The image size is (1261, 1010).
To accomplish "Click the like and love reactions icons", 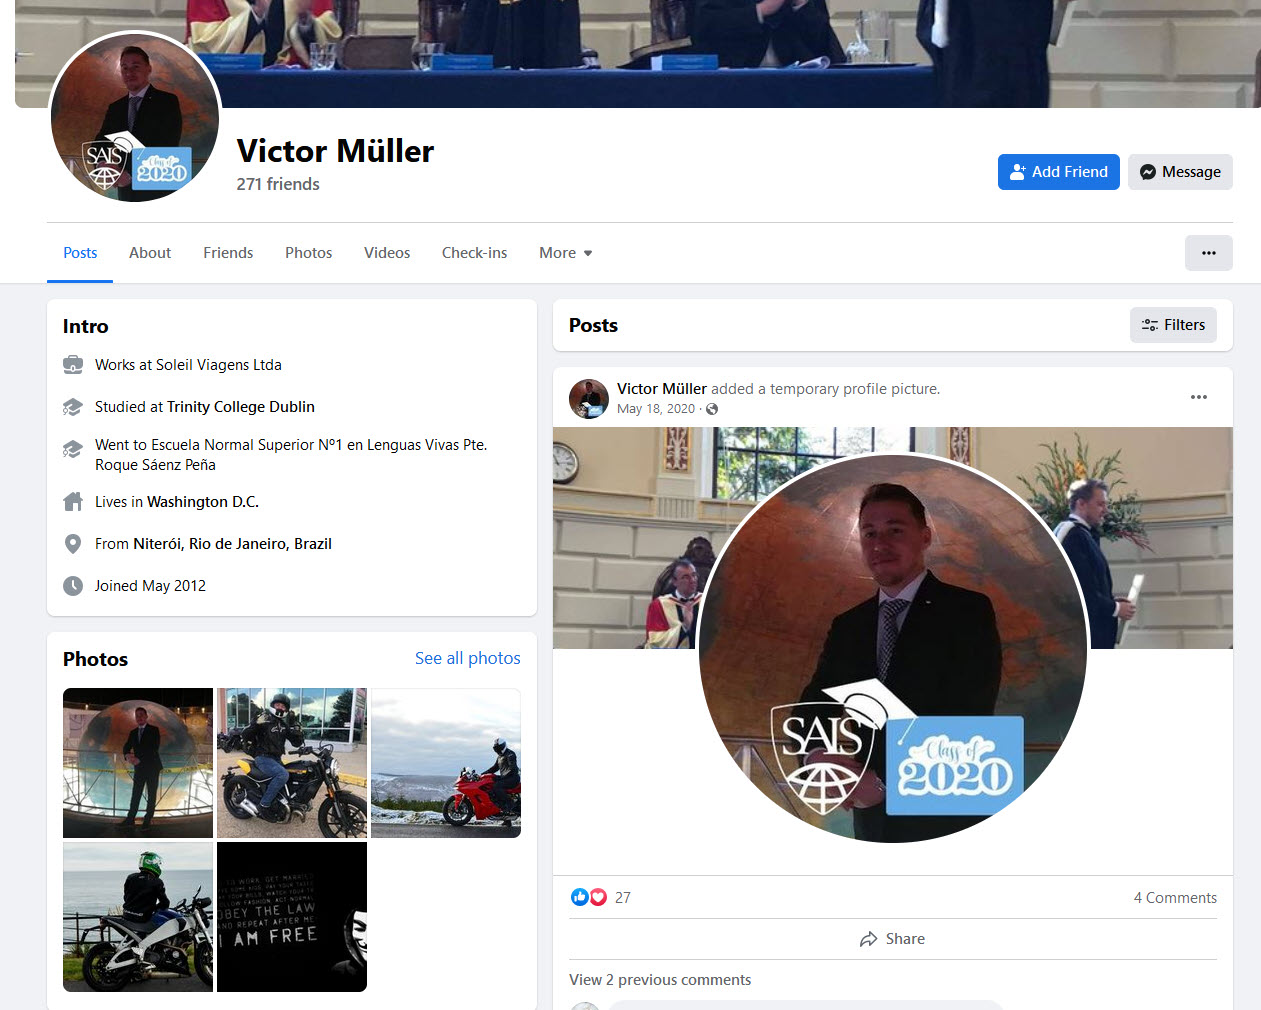I will point(589,897).
